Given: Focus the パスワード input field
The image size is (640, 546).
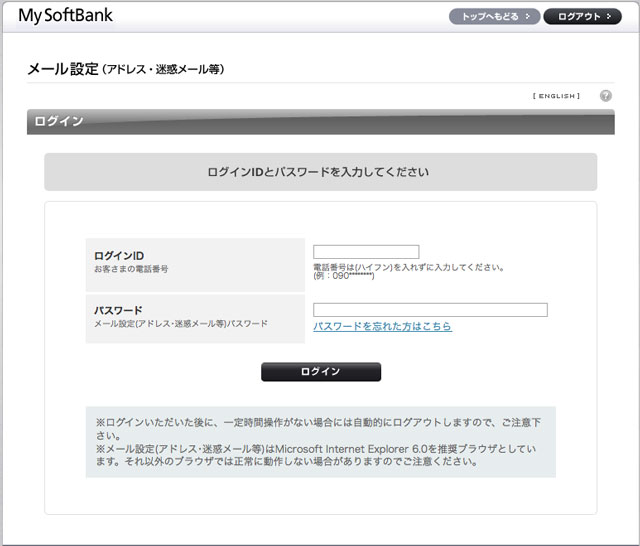Looking at the screenshot, I should (430, 310).
